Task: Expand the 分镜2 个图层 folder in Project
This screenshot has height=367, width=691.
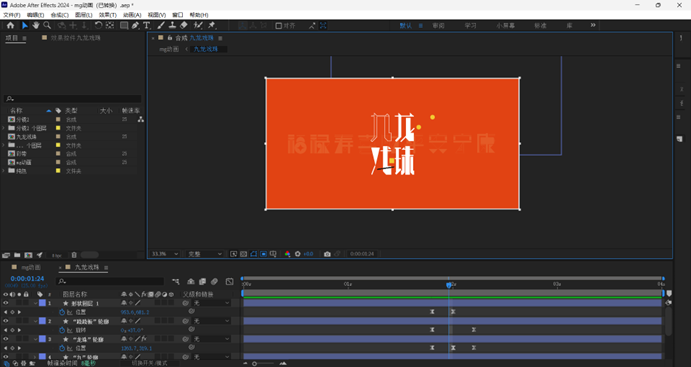Action: pos(4,128)
